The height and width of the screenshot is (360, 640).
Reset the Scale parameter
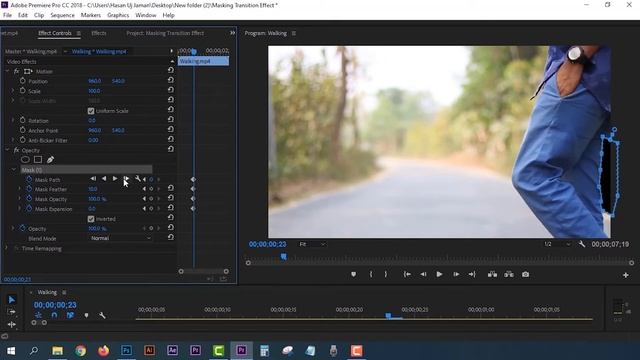click(x=171, y=90)
